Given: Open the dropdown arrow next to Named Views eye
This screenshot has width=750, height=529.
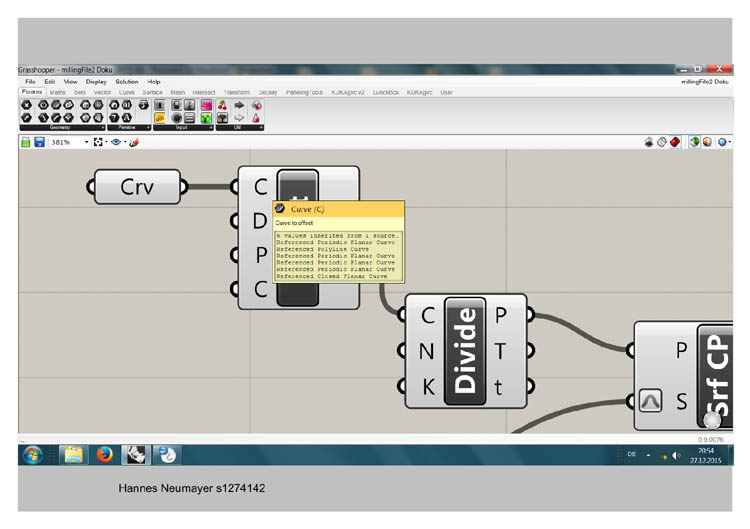Looking at the screenshot, I should 125,142.
